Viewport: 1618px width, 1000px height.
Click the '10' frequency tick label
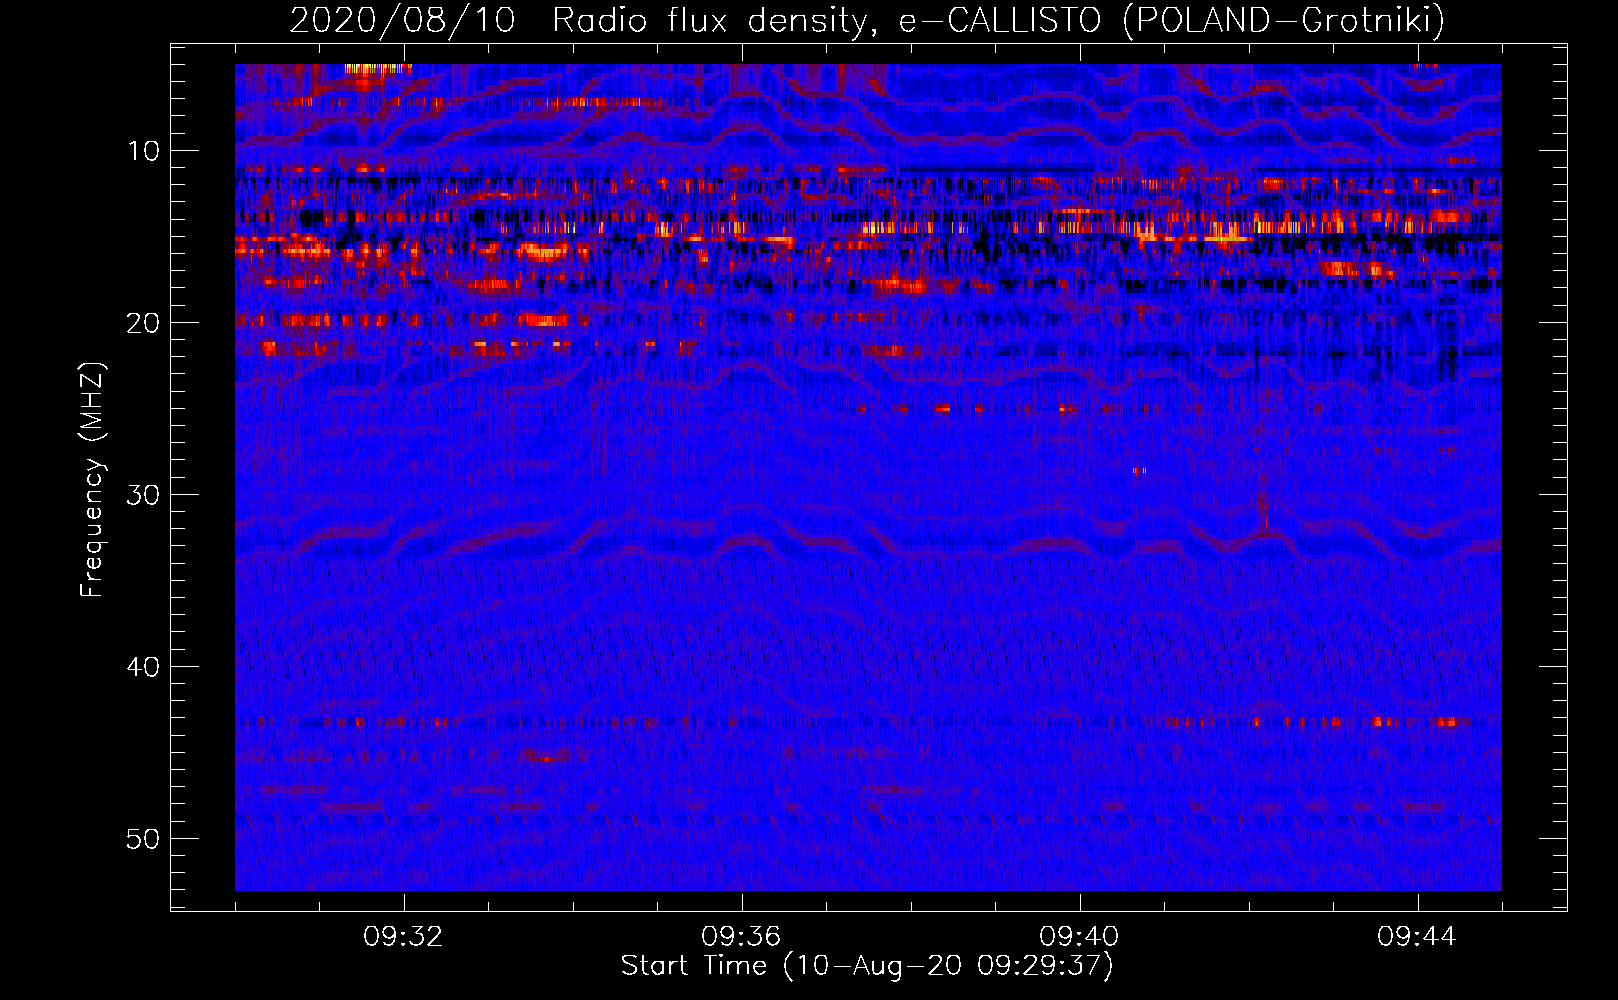[x=144, y=151]
